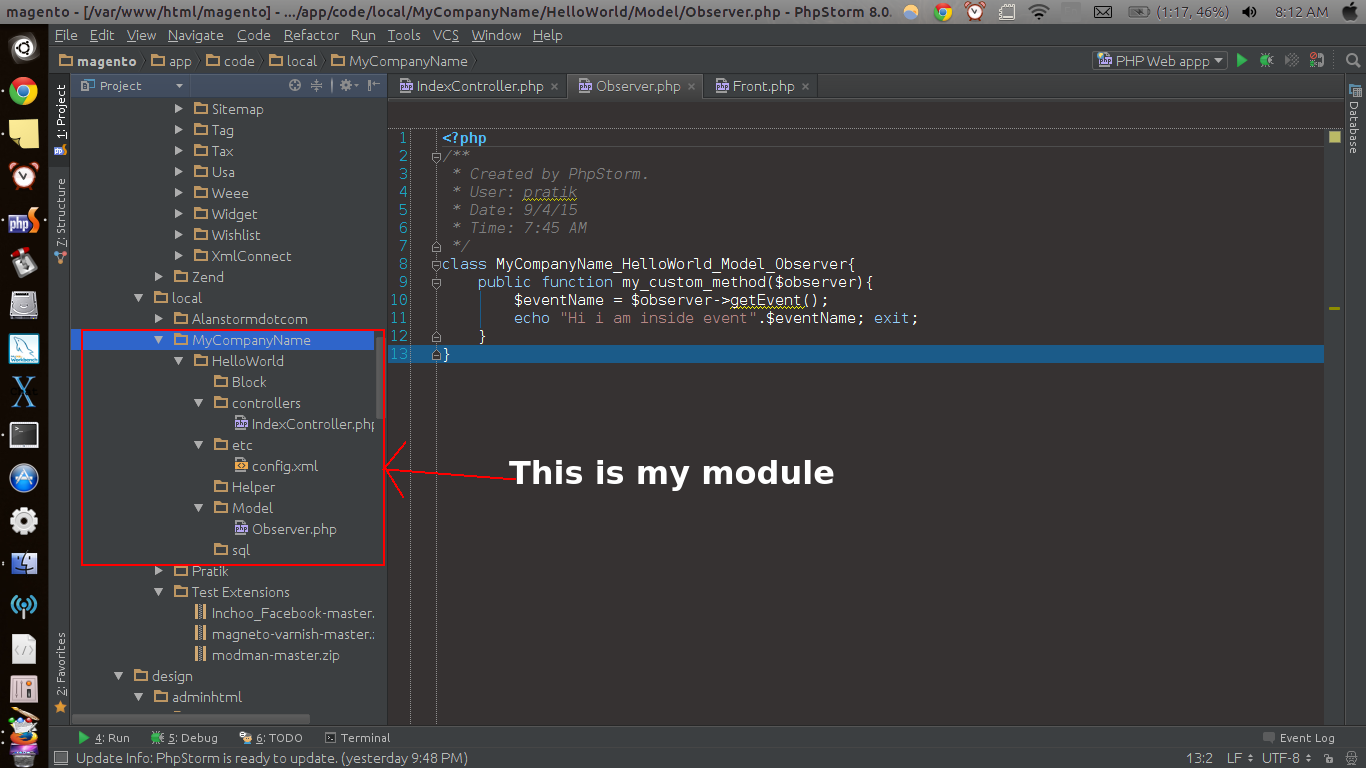
Task: Start debugging with the green bug icon
Action: click(1266, 60)
